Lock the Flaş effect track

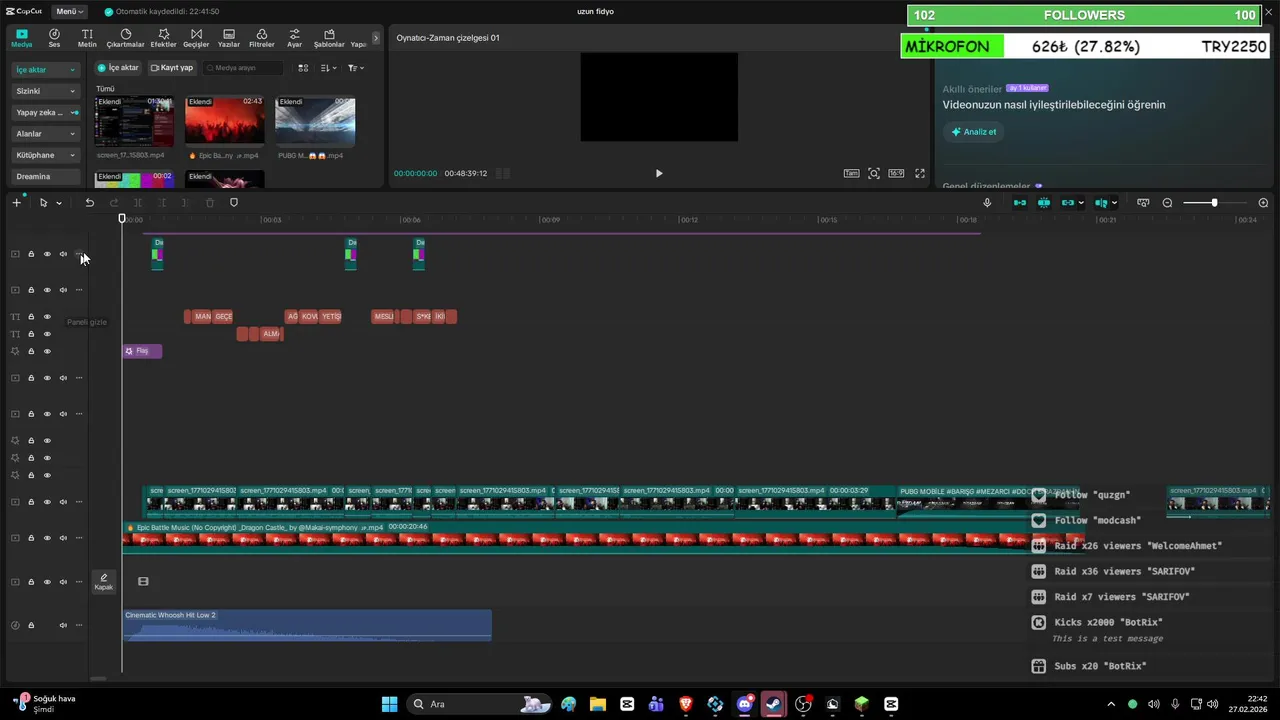tap(31, 351)
